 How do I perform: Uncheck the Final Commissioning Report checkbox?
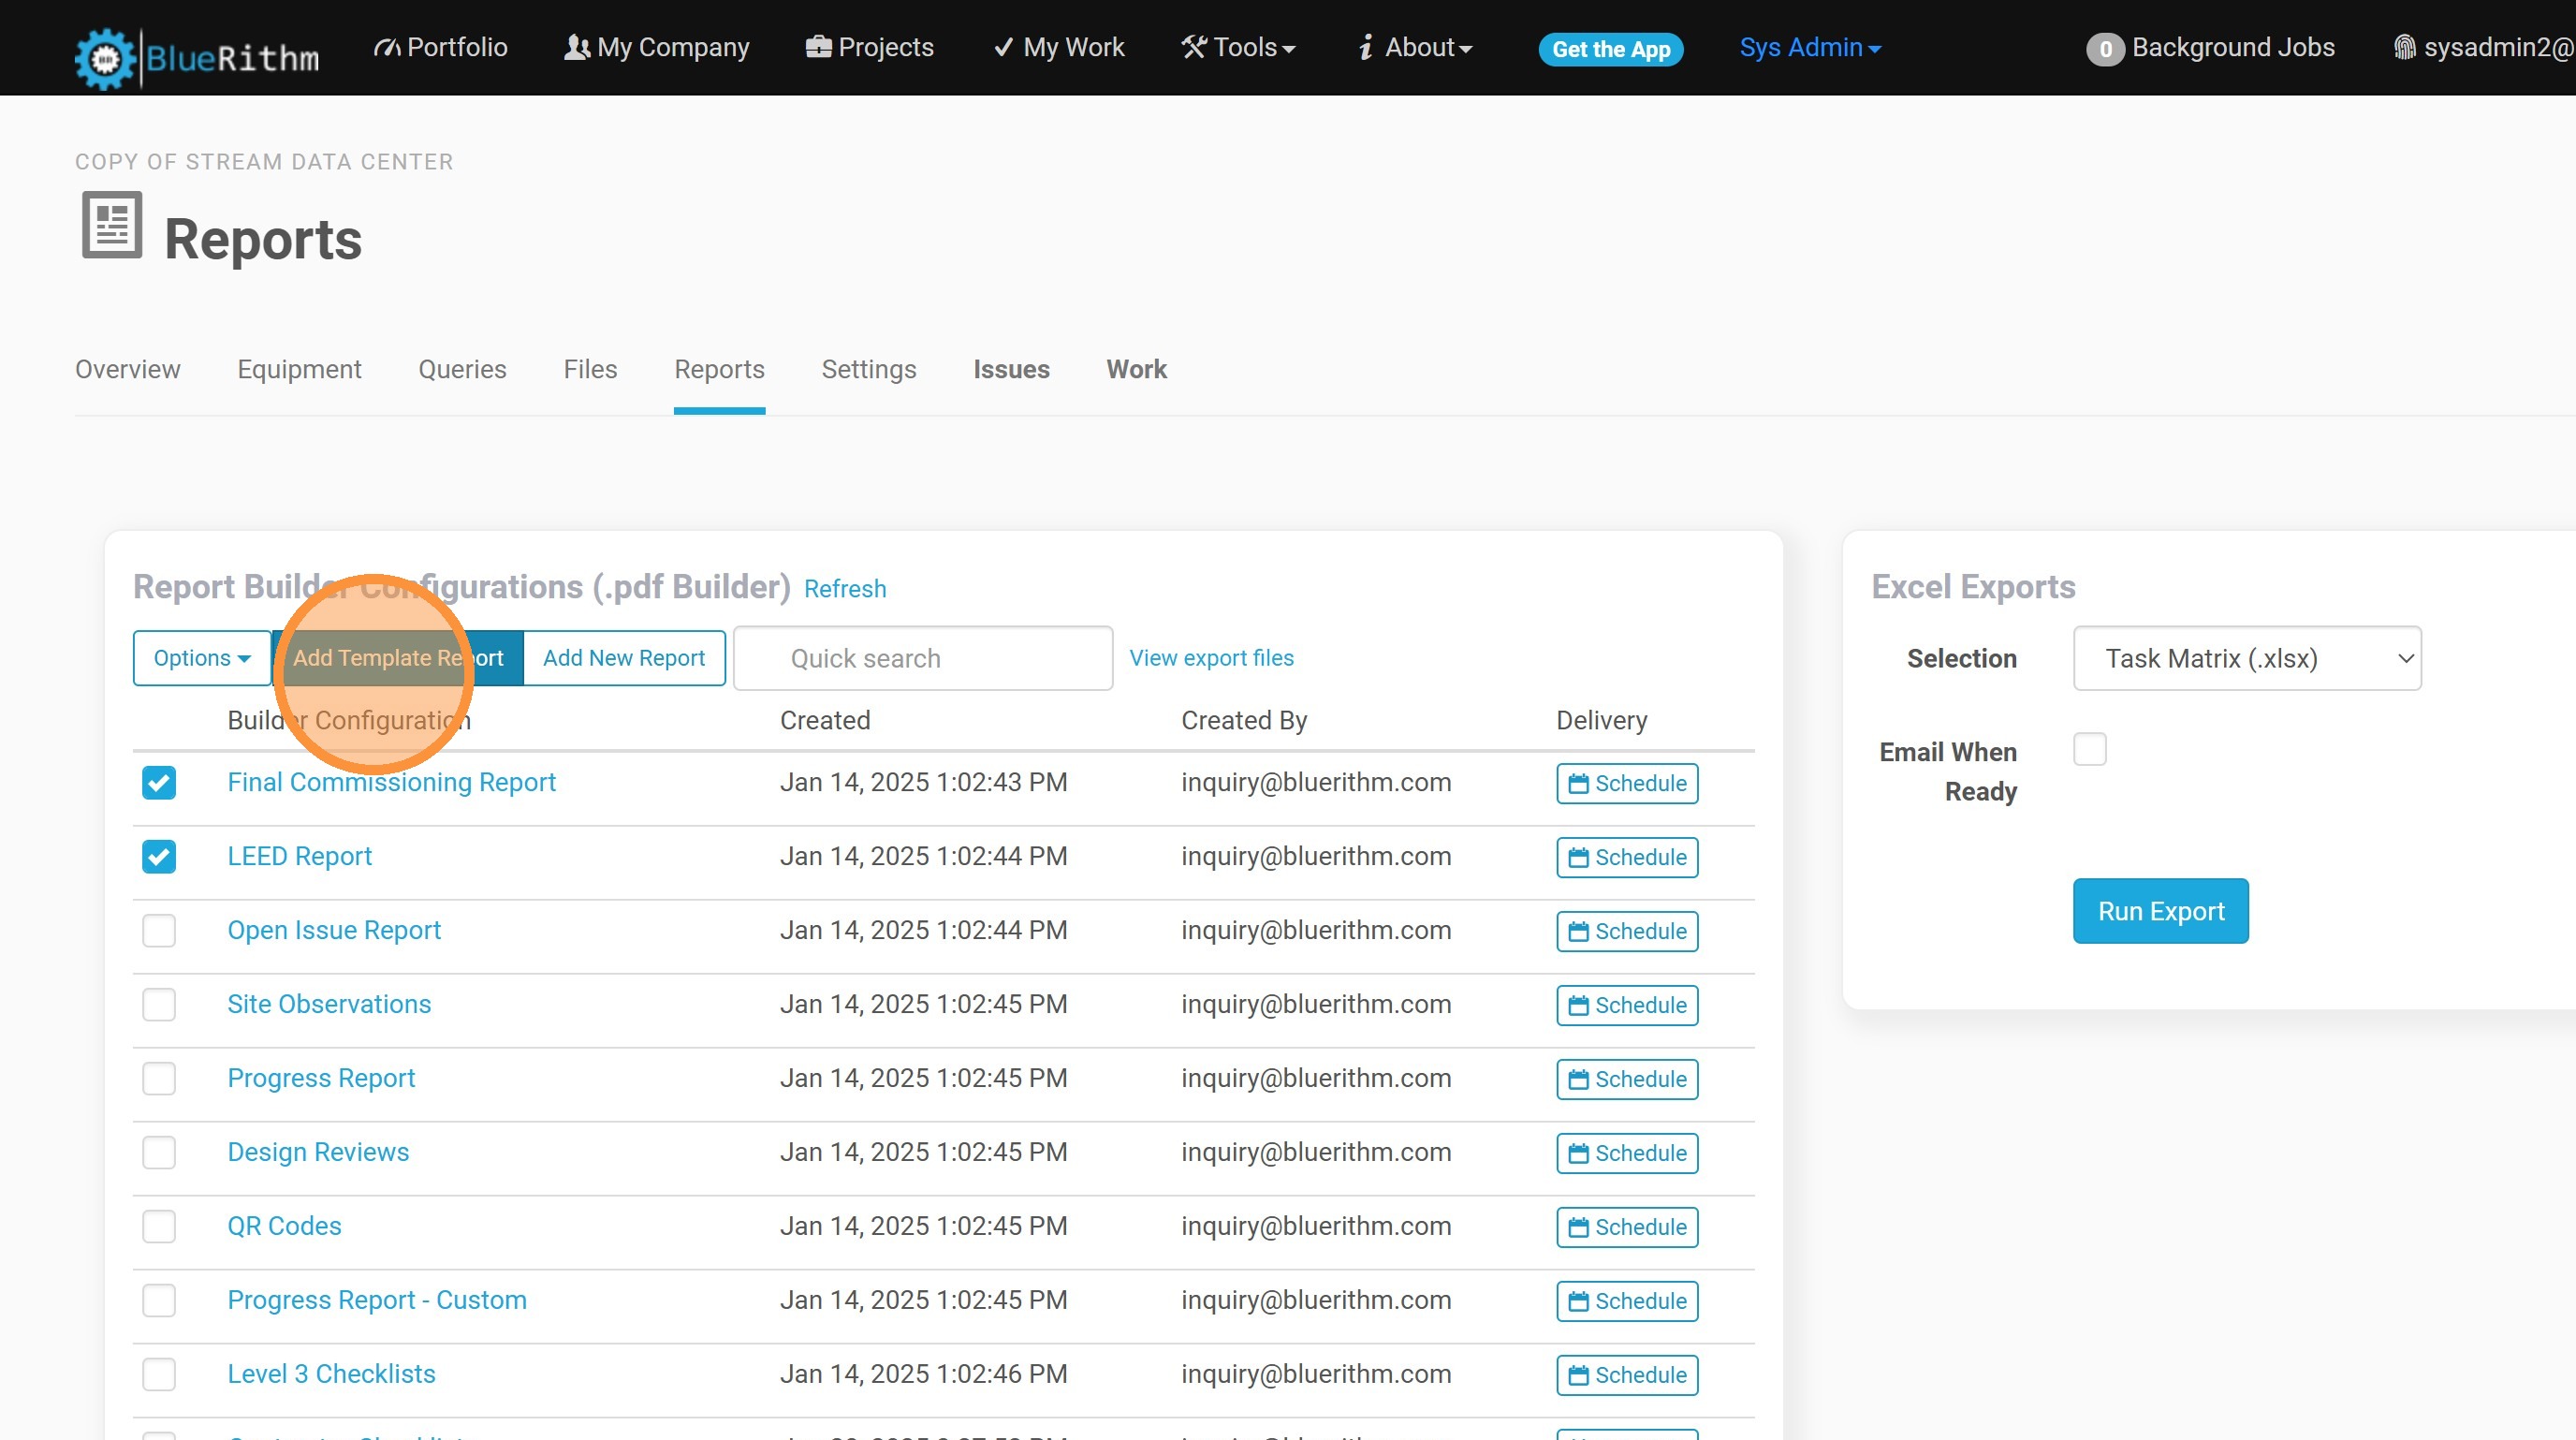[x=159, y=783]
